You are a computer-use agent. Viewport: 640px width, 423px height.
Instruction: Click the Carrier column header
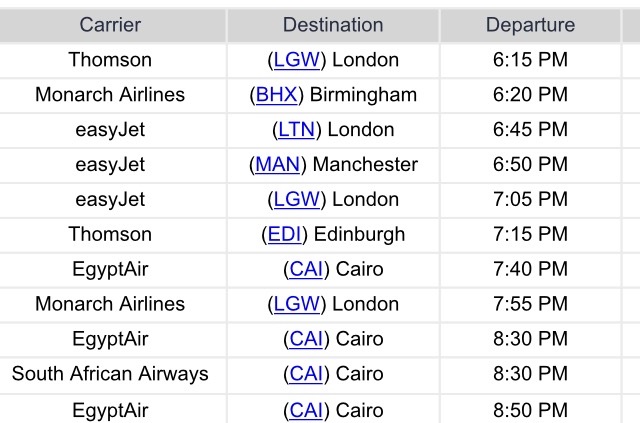click(110, 25)
